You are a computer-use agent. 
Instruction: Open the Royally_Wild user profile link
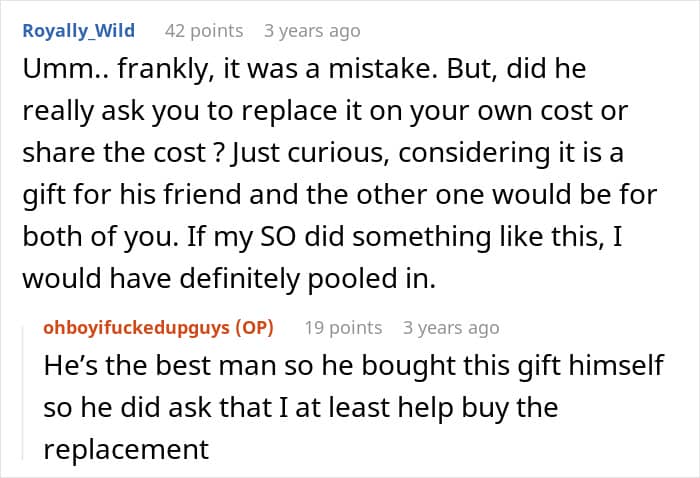(79, 31)
